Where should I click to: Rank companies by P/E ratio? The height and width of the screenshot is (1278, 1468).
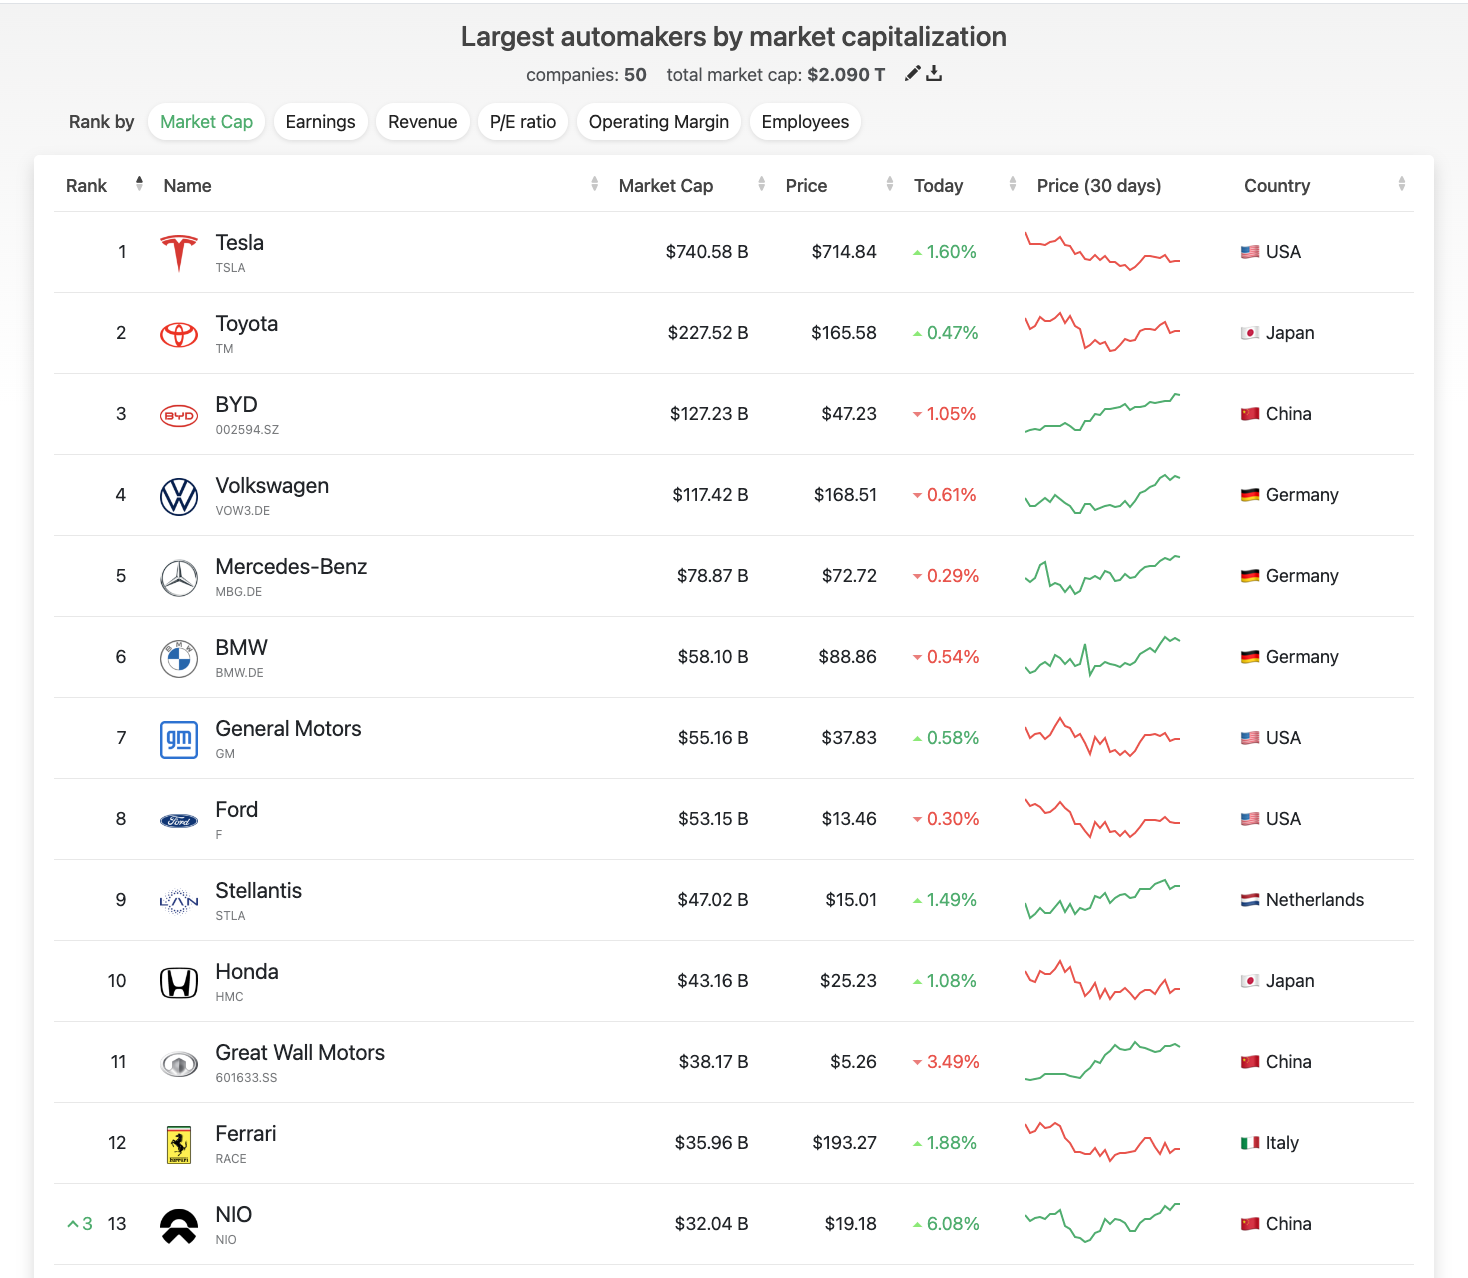pyautogui.click(x=523, y=122)
